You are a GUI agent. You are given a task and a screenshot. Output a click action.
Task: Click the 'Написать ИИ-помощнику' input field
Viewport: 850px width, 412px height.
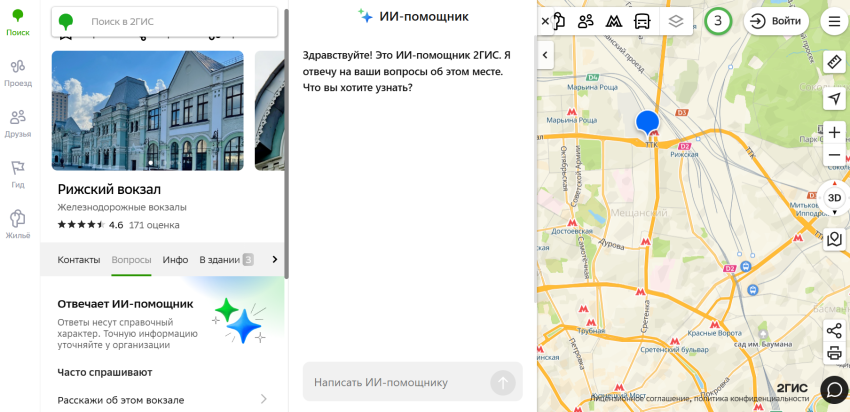[x=395, y=382]
